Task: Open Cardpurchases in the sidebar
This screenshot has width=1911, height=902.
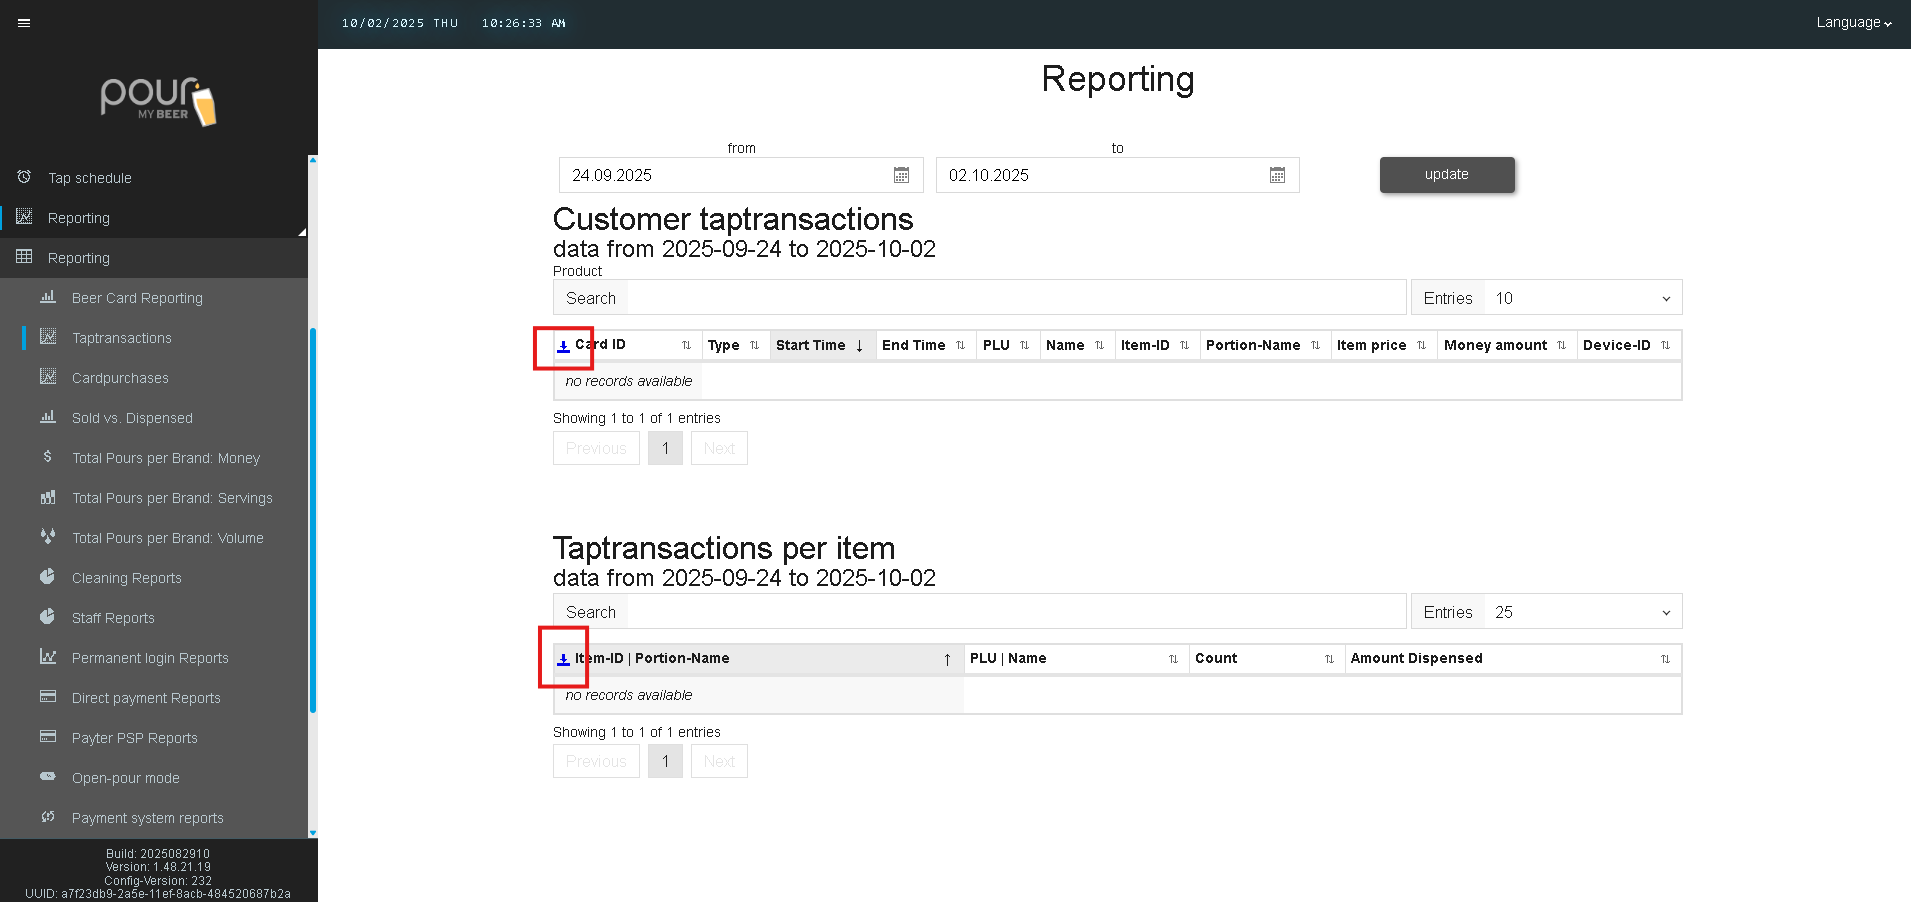Action: click(120, 378)
